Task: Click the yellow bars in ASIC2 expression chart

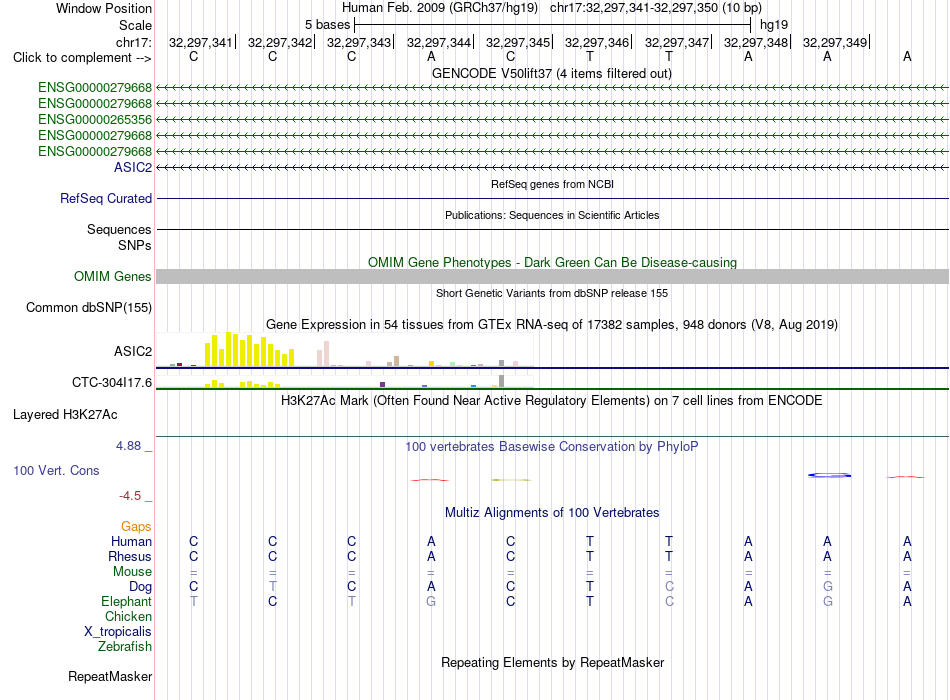Action: (250, 350)
